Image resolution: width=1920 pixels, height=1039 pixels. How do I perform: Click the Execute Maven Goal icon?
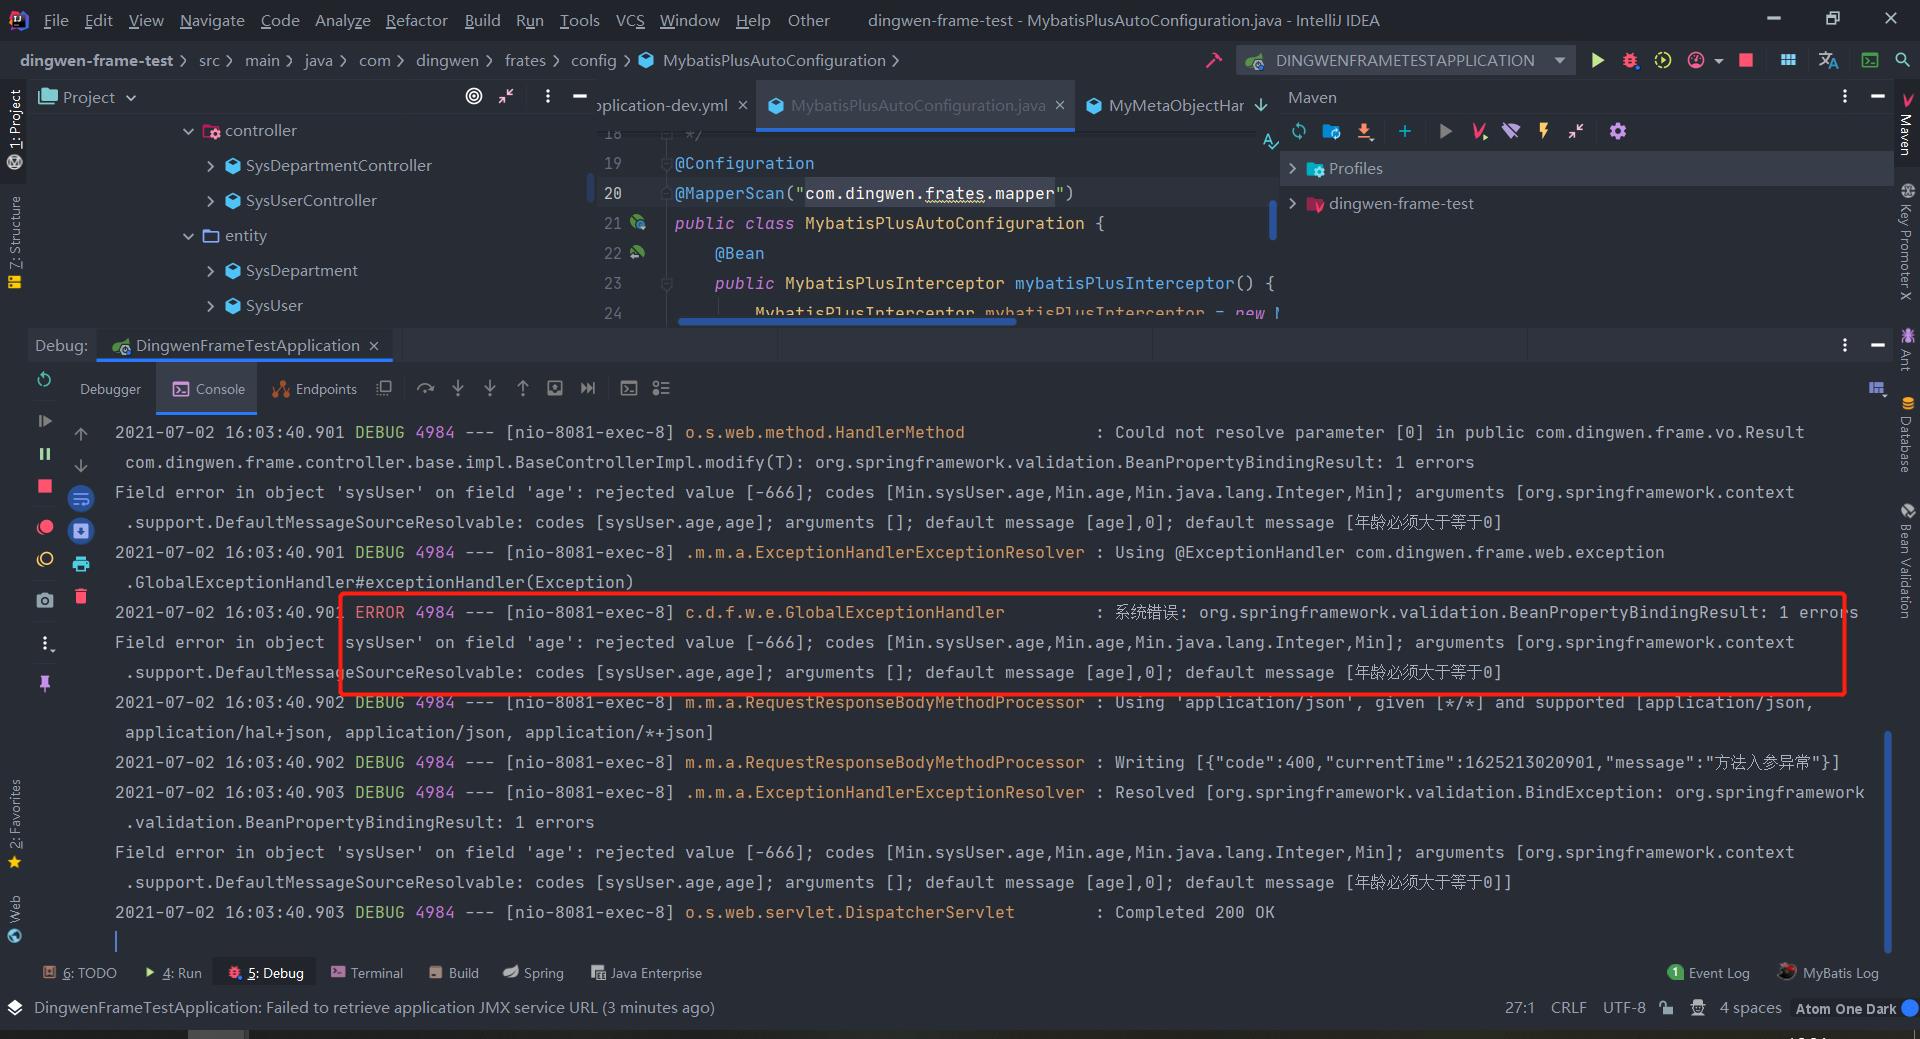1479,131
